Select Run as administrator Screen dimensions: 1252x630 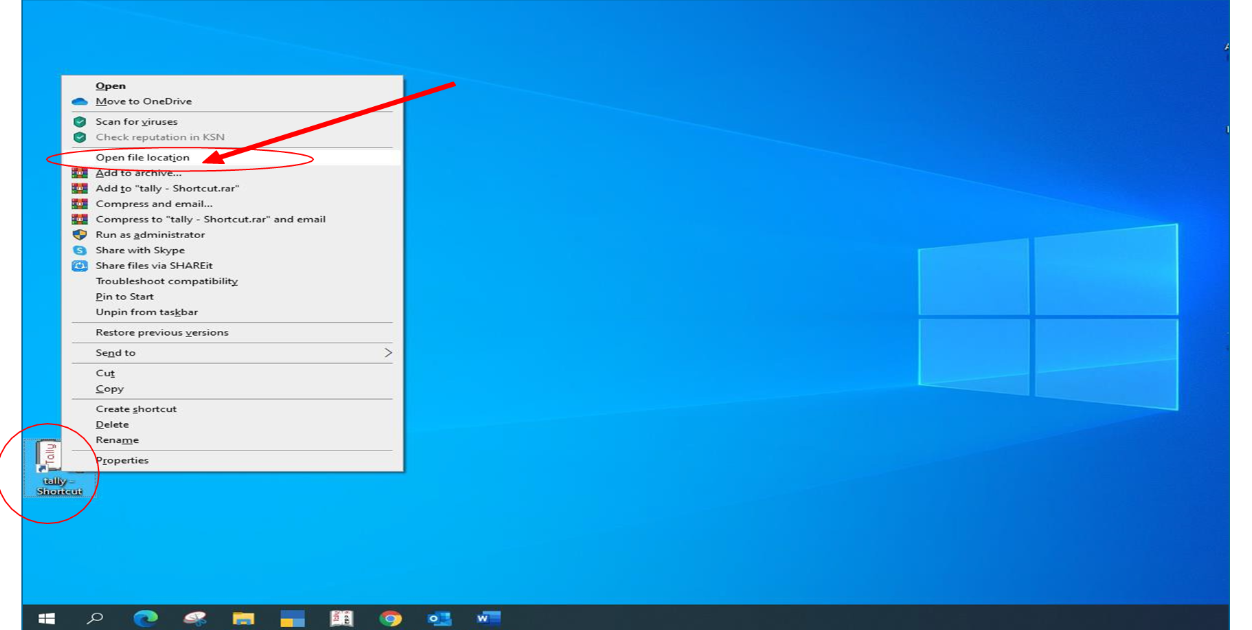click(x=233, y=235)
